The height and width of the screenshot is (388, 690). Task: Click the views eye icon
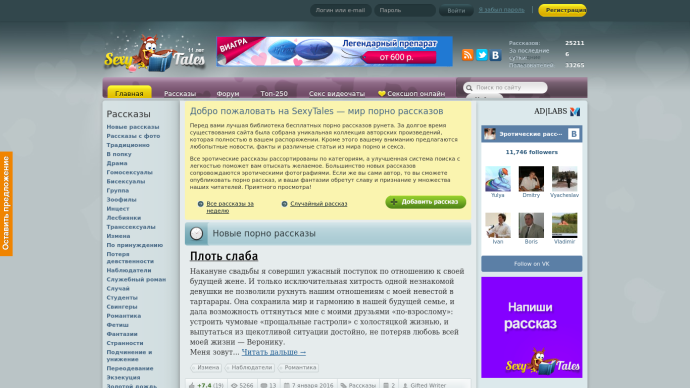pyautogui.click(x=234, y=385)
